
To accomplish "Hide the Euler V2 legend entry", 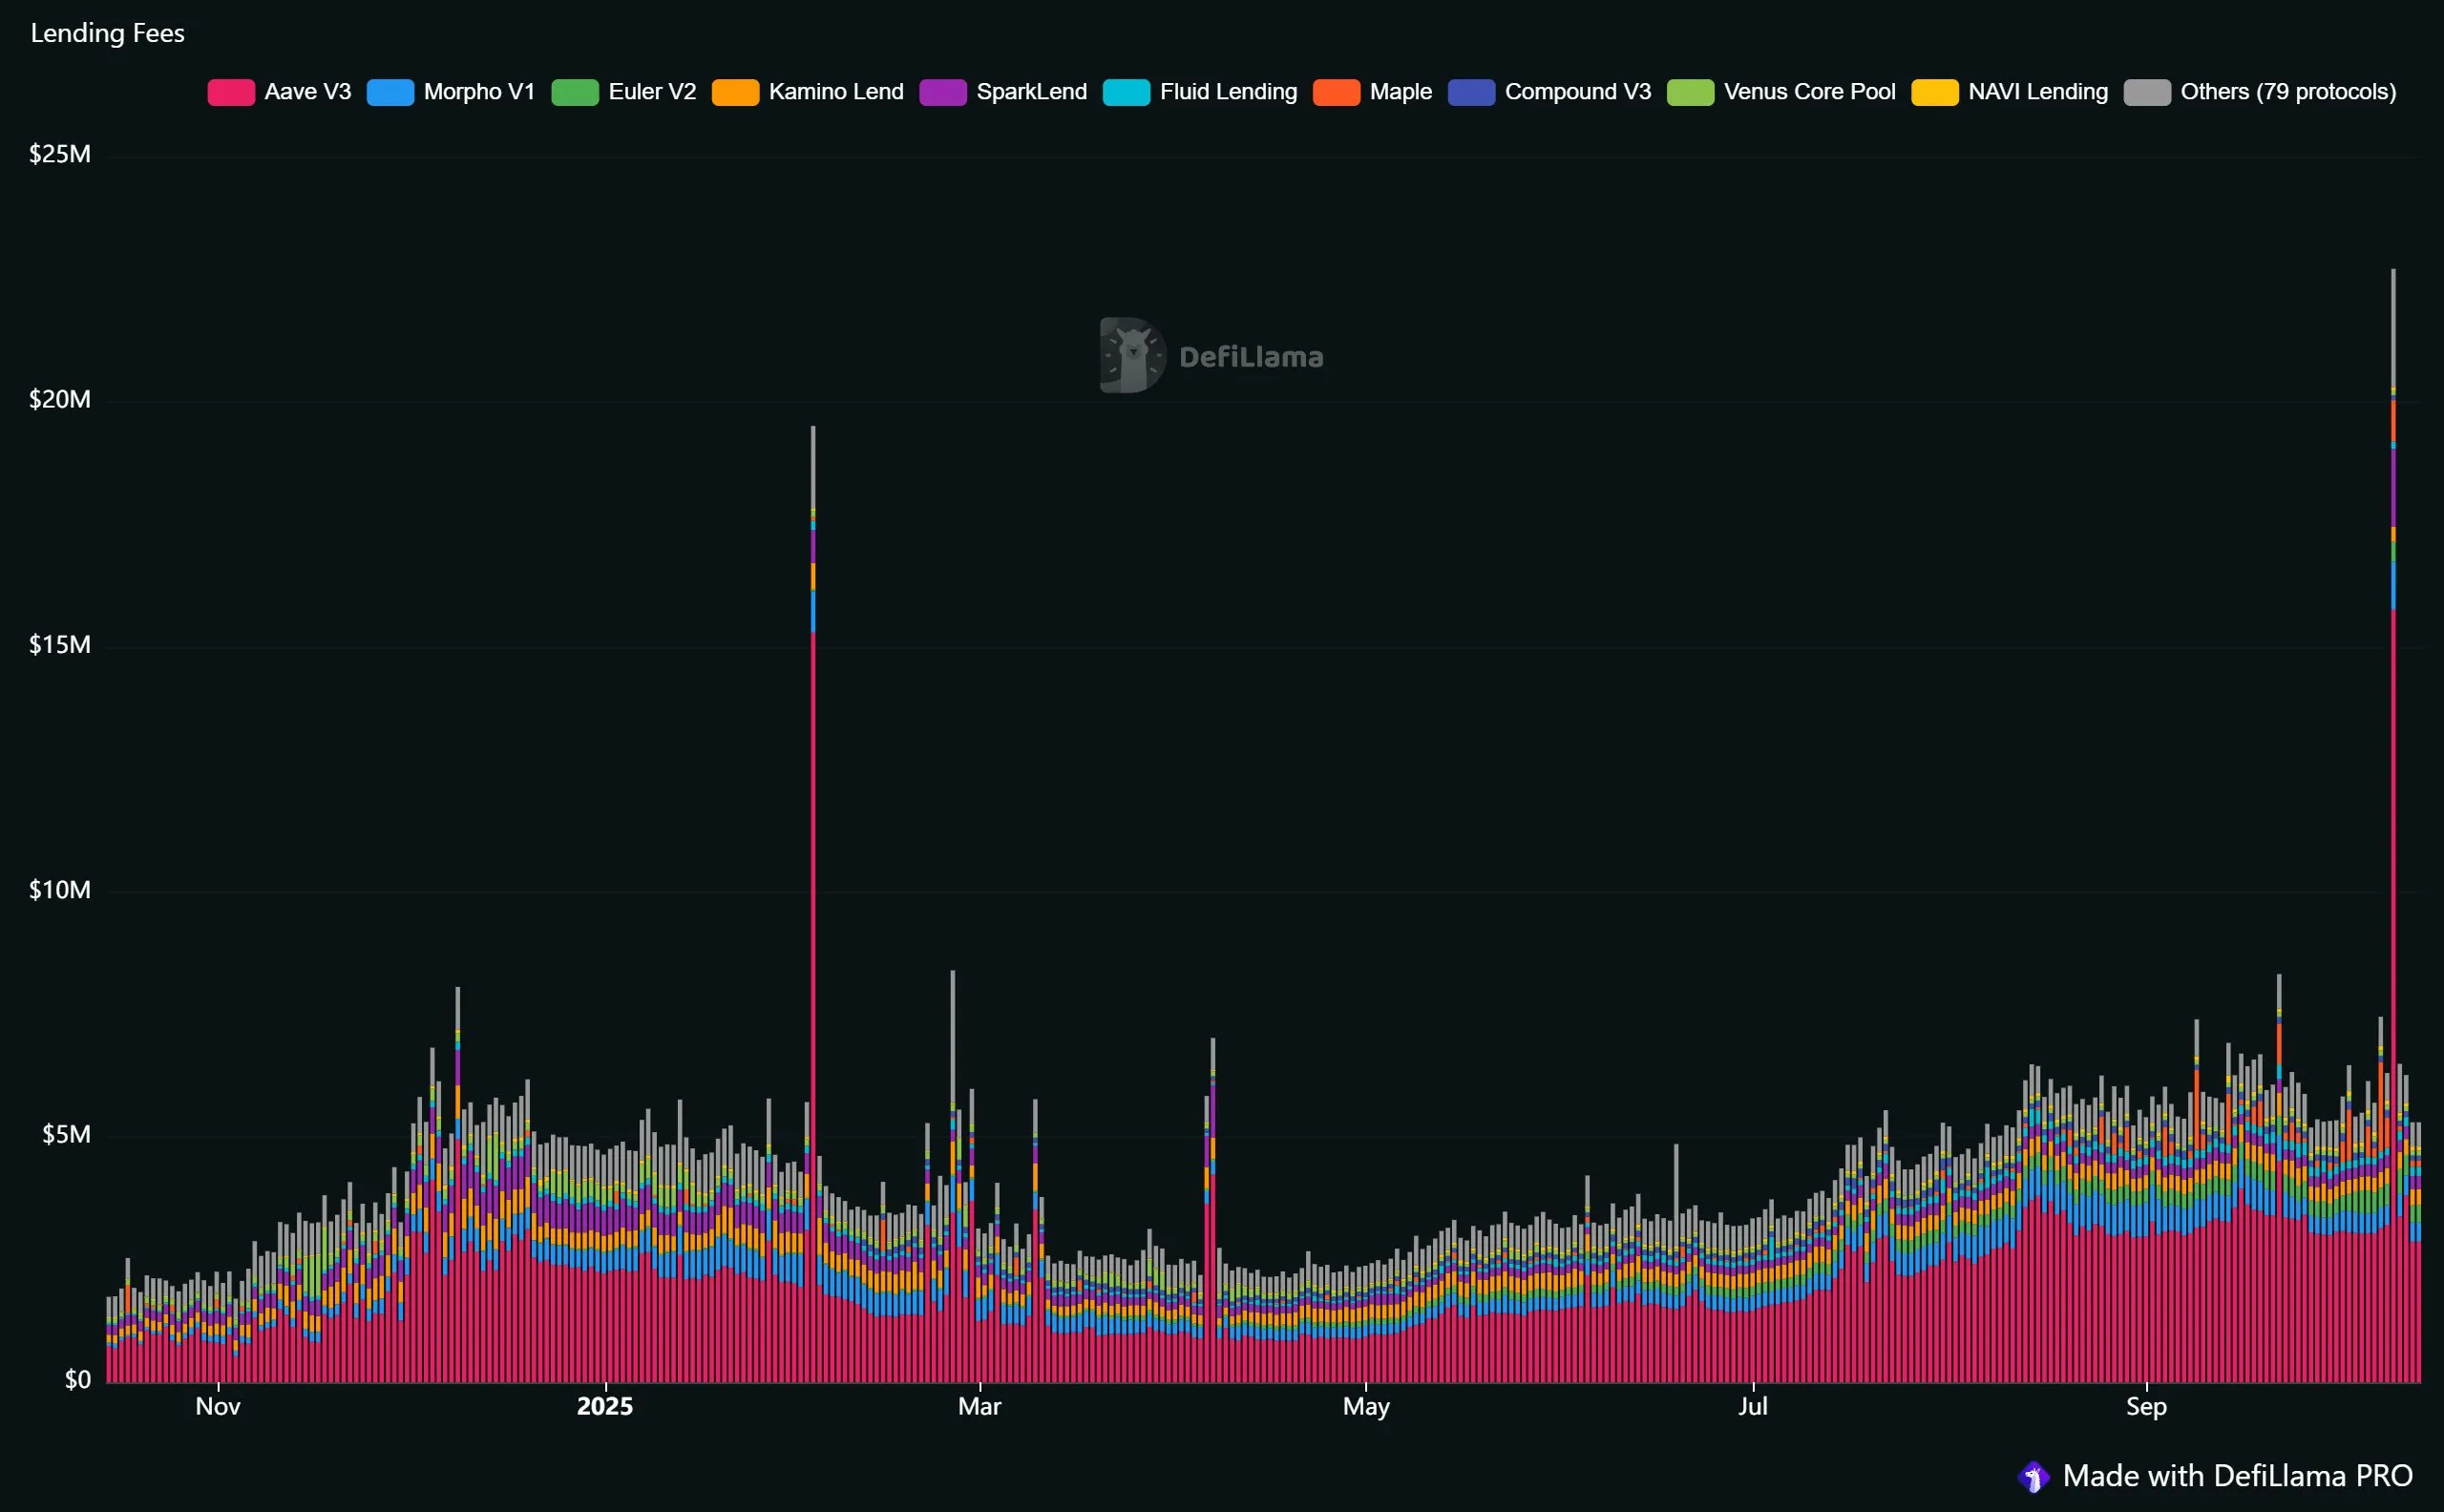I will 651,92.
